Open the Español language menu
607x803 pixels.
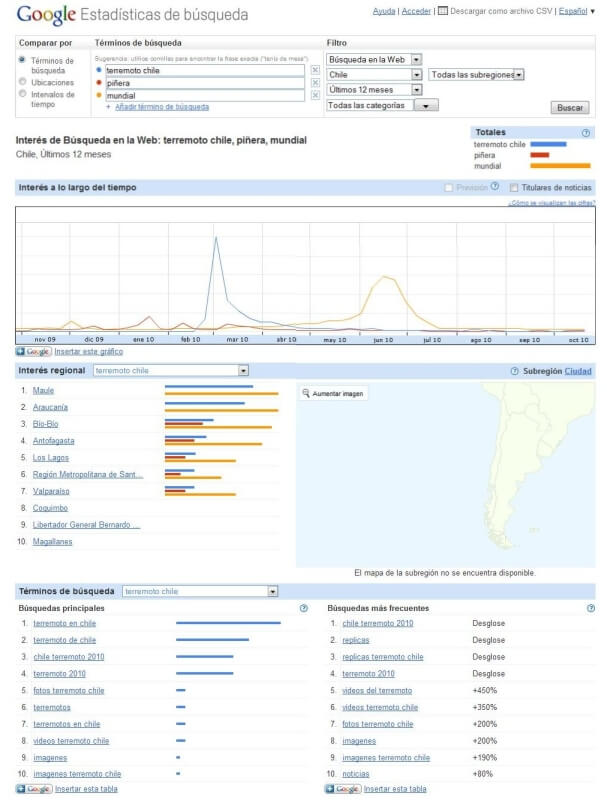(576, 11)
